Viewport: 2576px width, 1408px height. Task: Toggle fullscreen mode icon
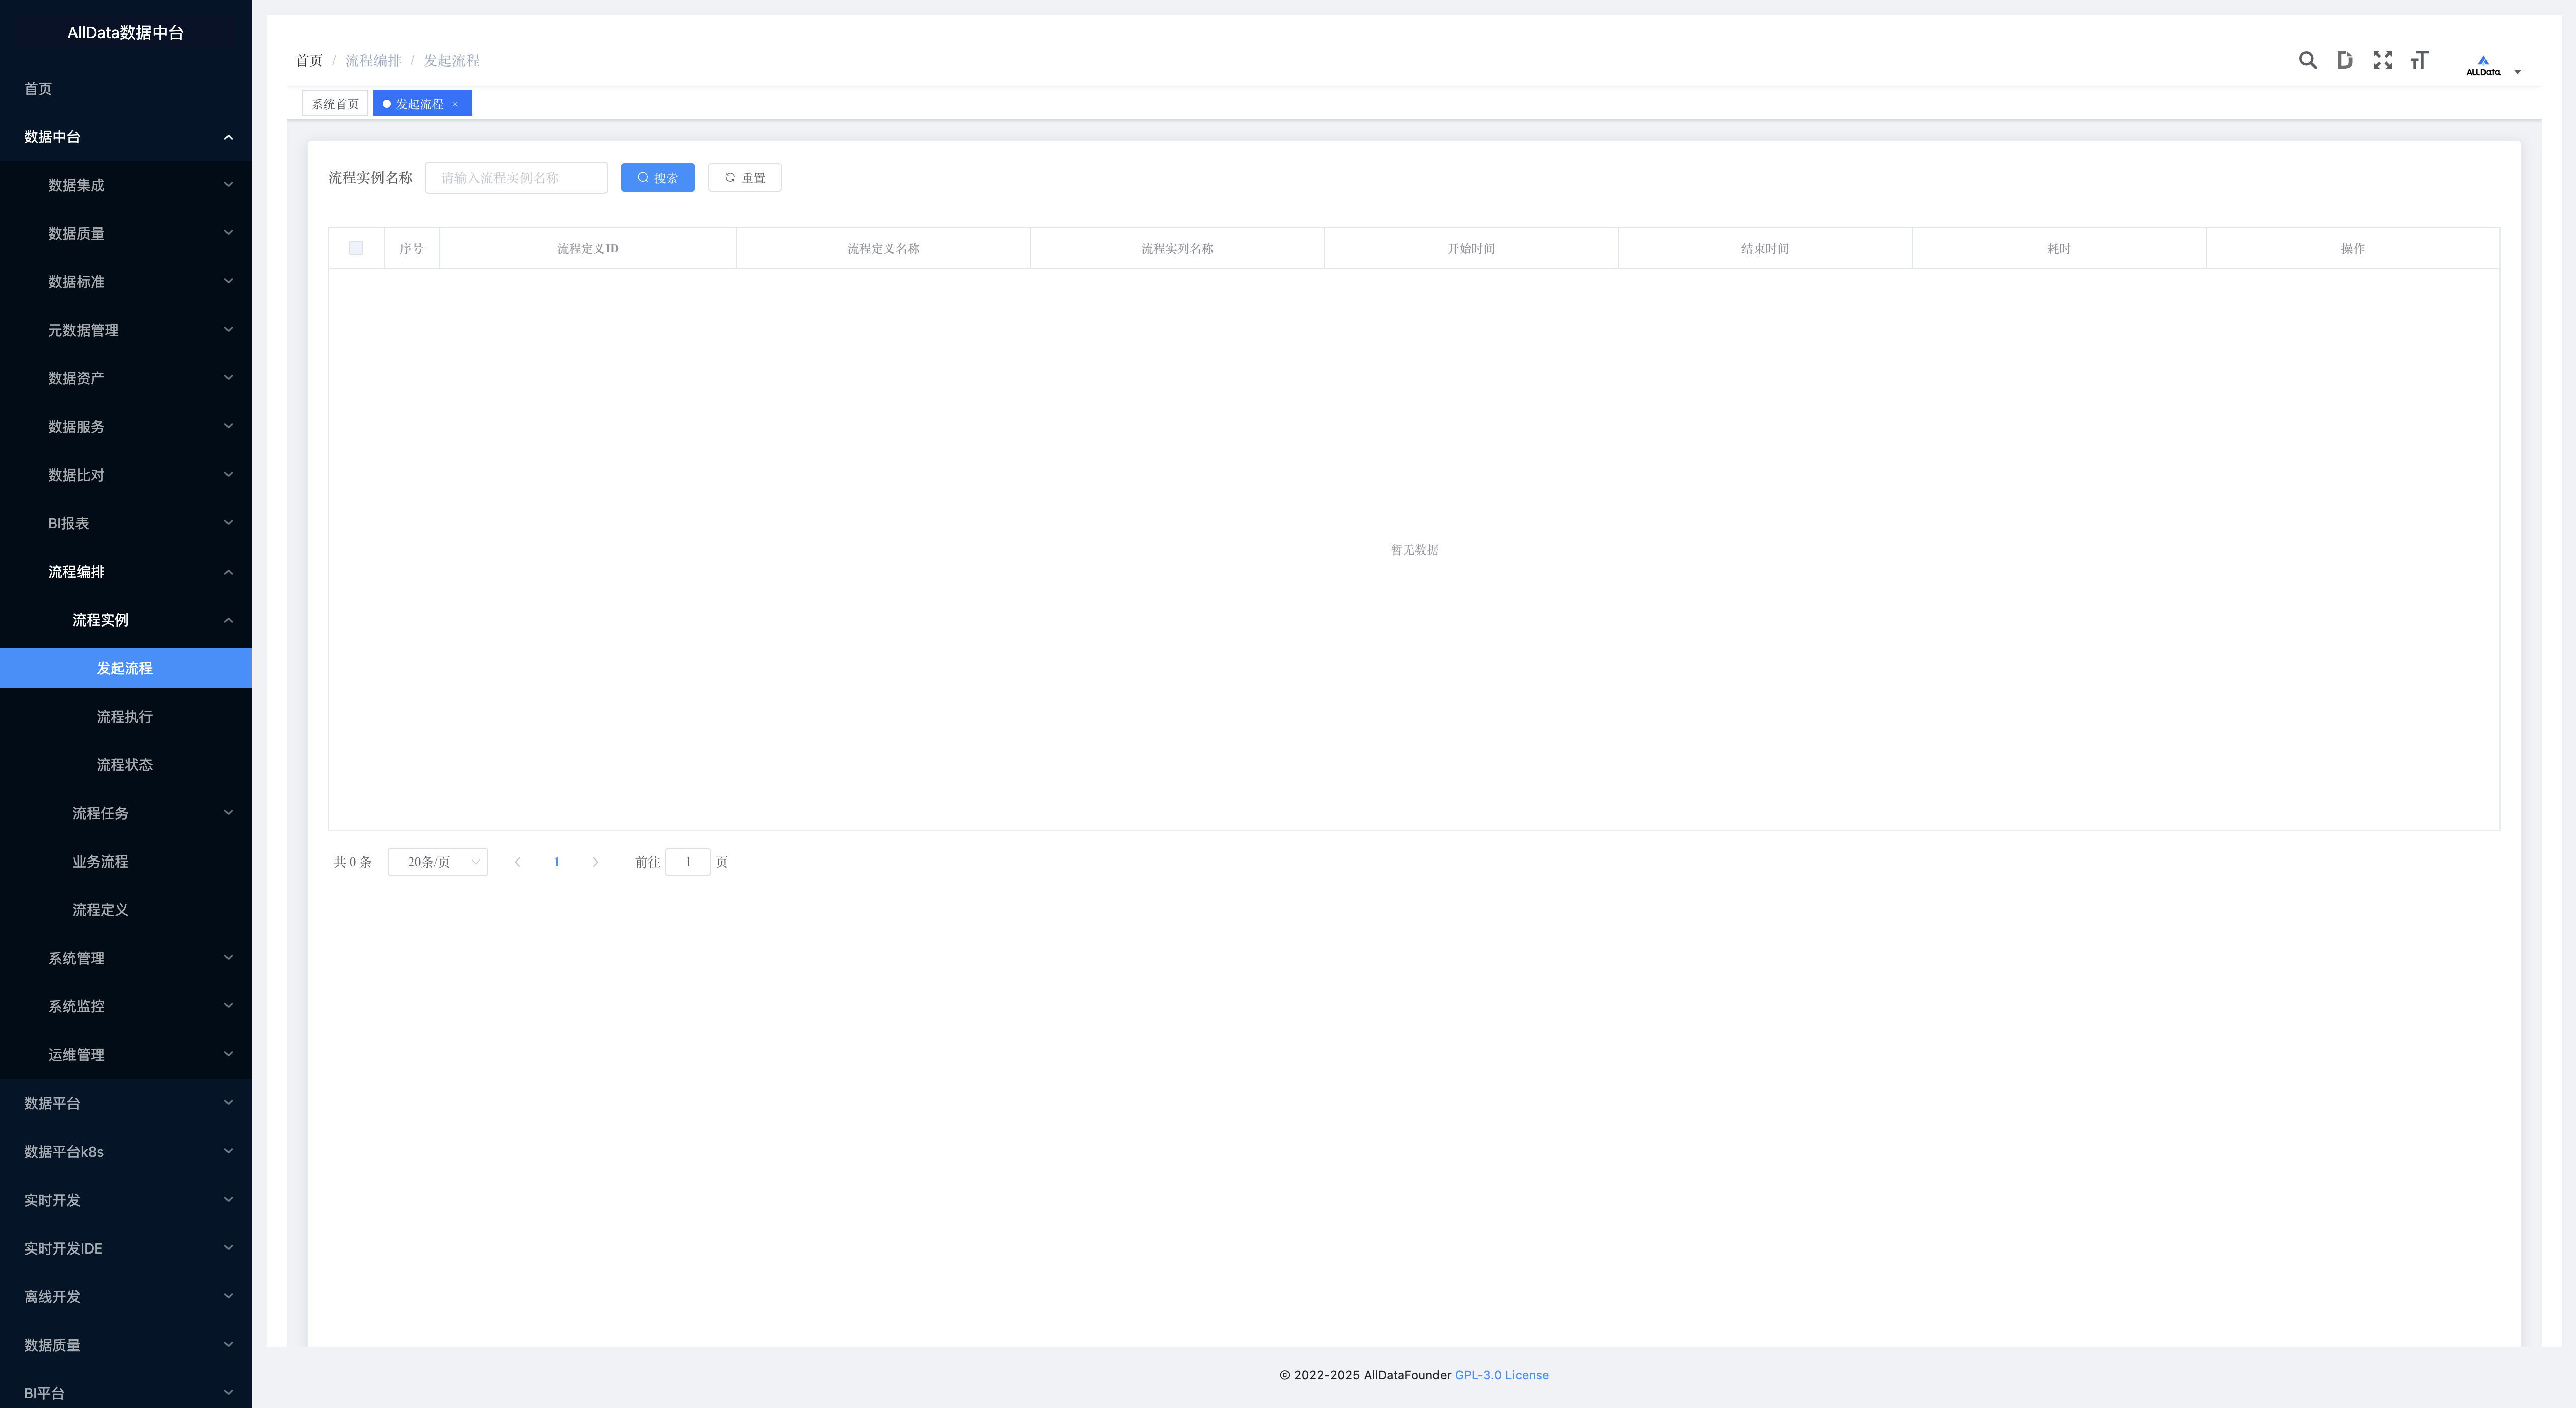[2382, 61]
